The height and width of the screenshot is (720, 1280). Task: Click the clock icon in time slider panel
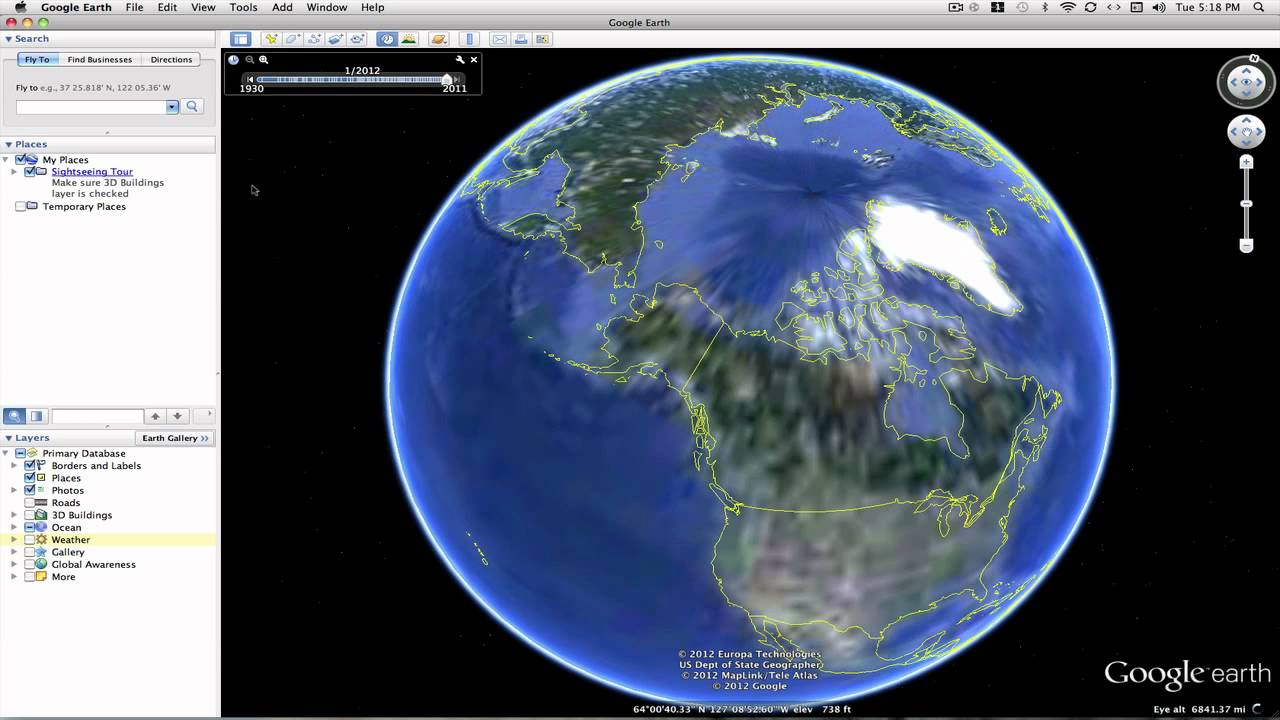(233, 60)
